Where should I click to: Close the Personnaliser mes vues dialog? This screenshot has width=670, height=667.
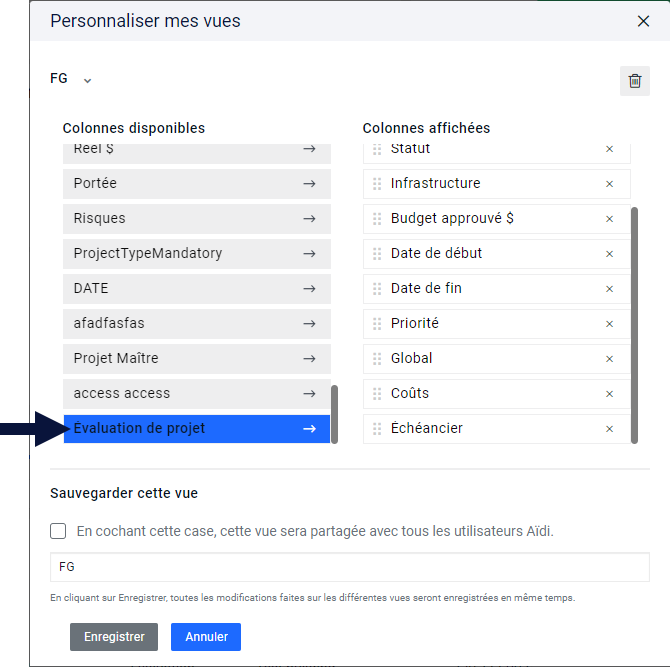pyautogui.click(x=644, y=21)
